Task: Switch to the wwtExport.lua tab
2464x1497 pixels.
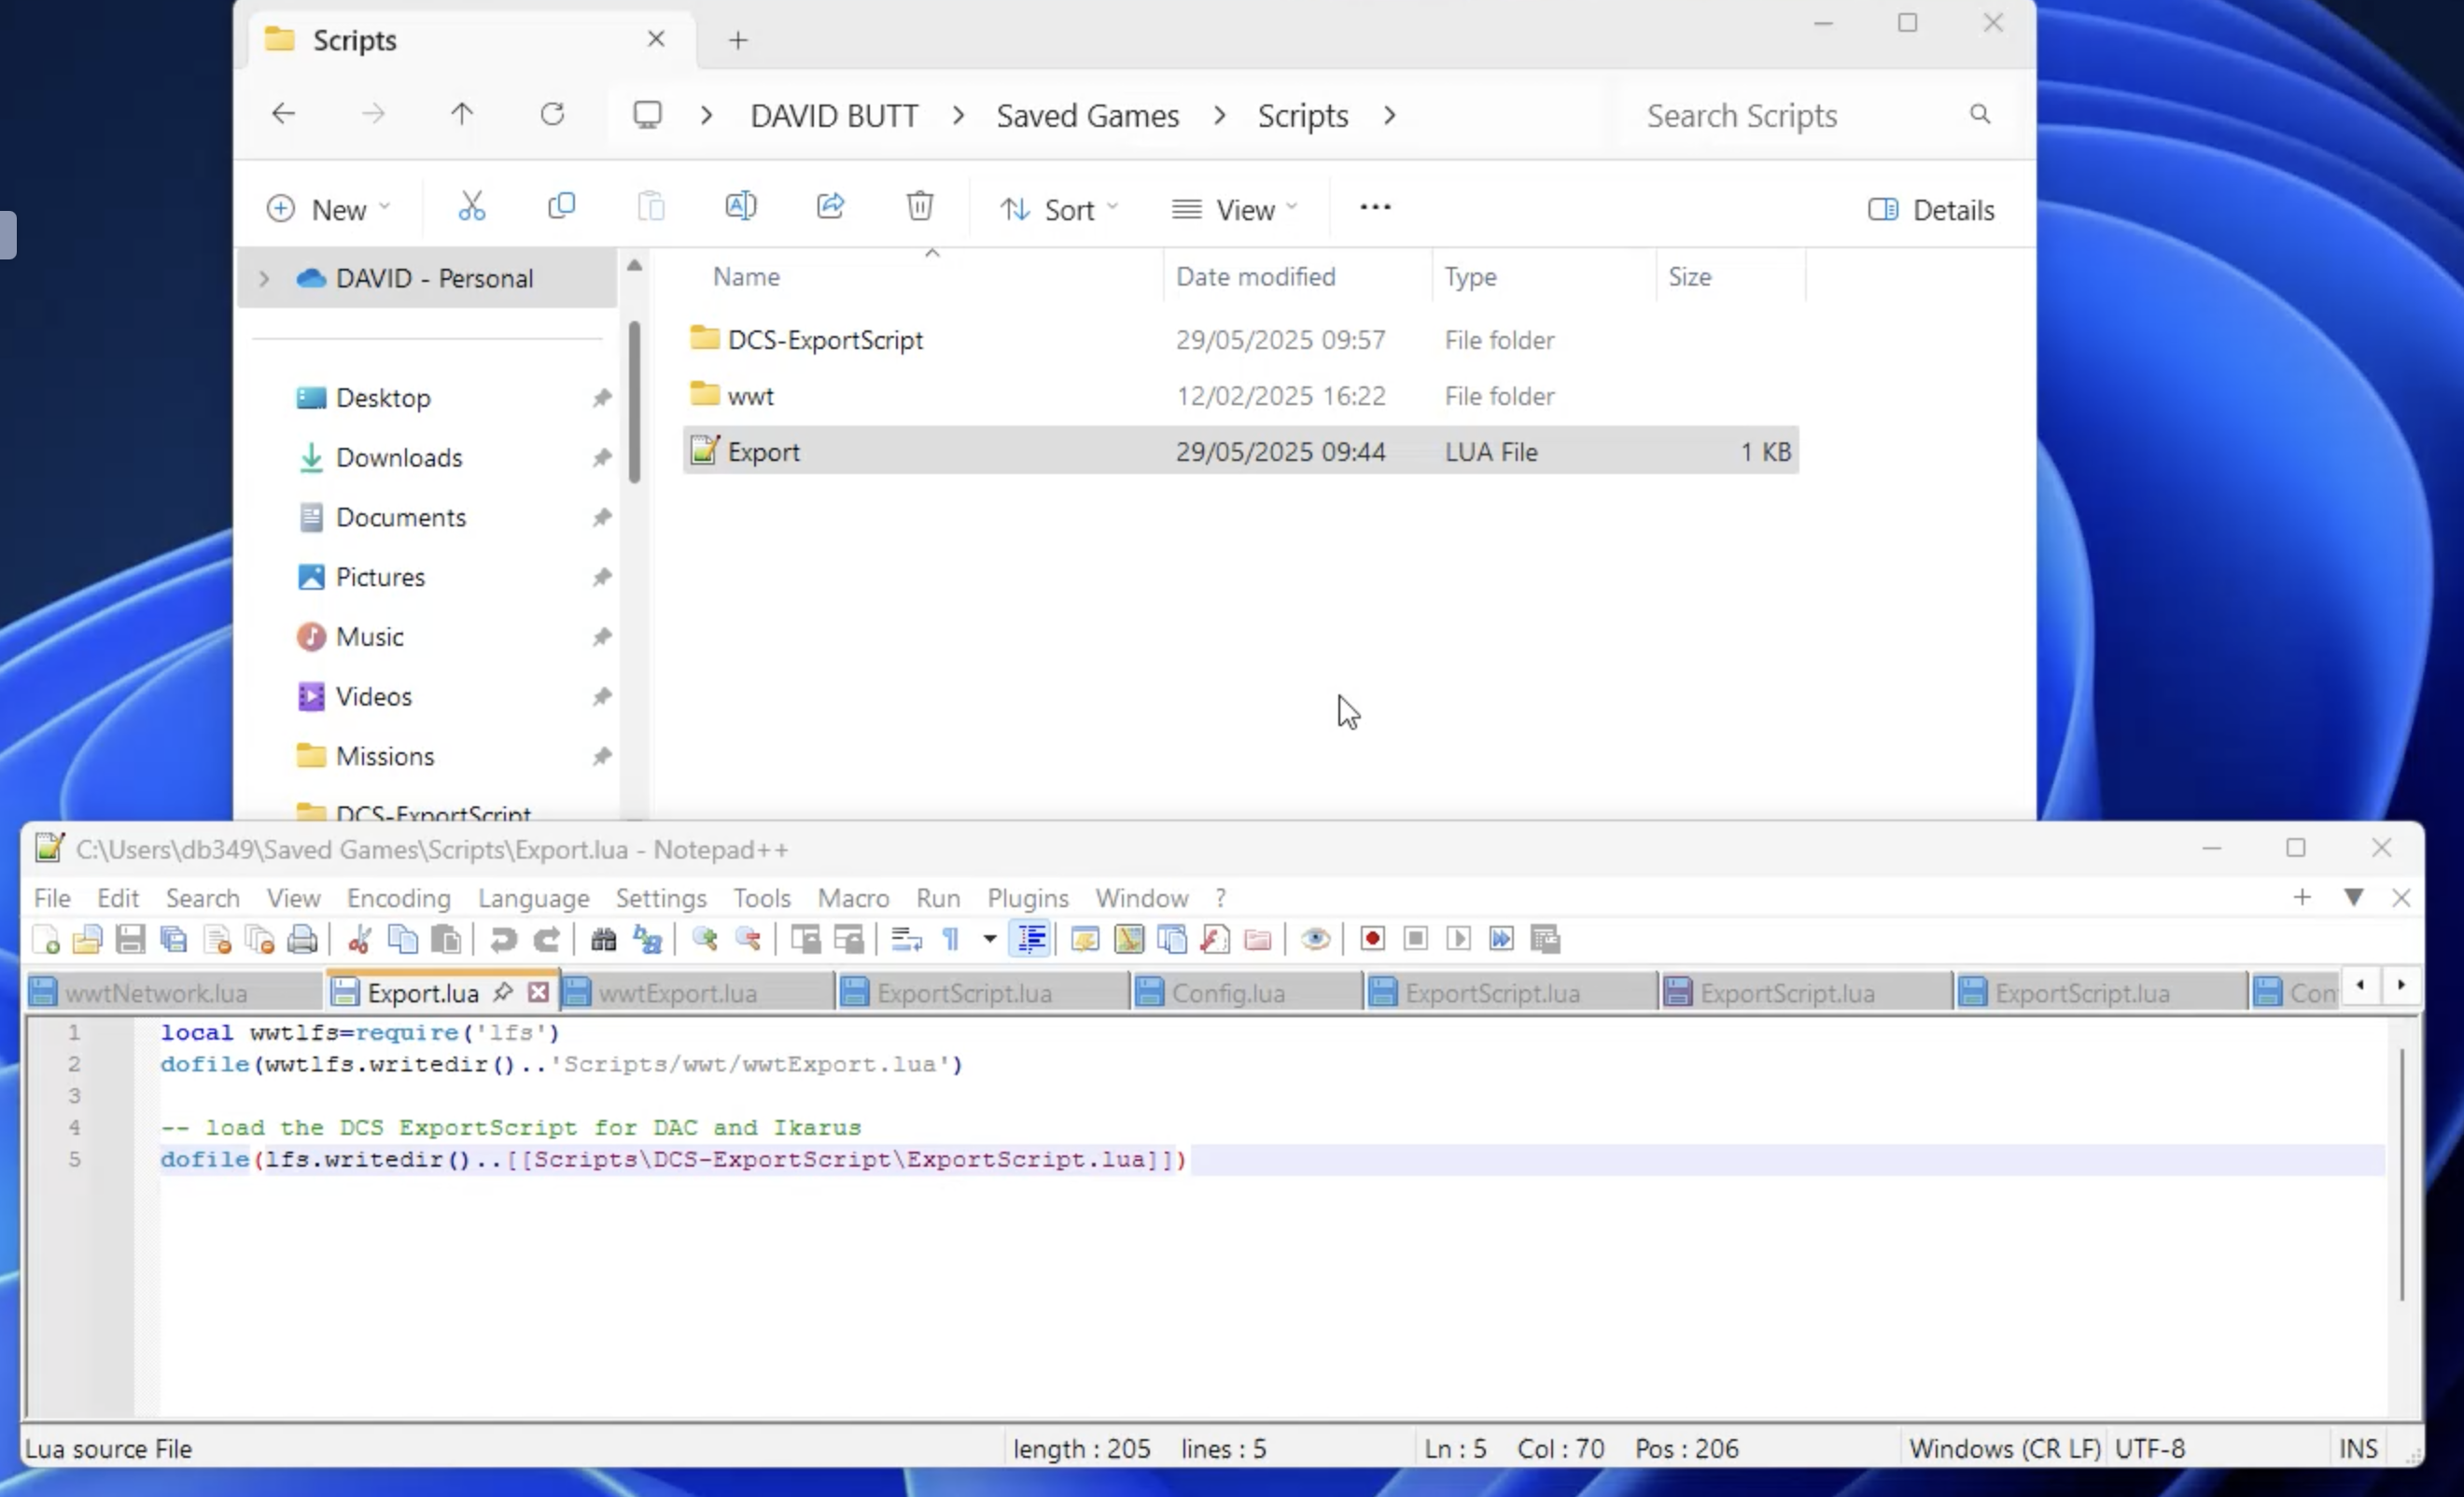Action: pyautogui.click(x=697, y=993)
